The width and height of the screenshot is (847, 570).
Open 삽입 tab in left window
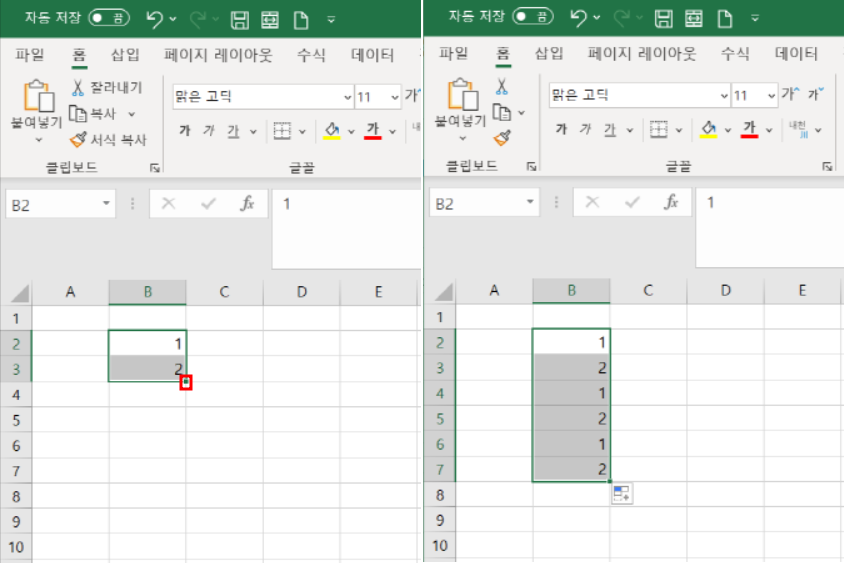[125, 55]
